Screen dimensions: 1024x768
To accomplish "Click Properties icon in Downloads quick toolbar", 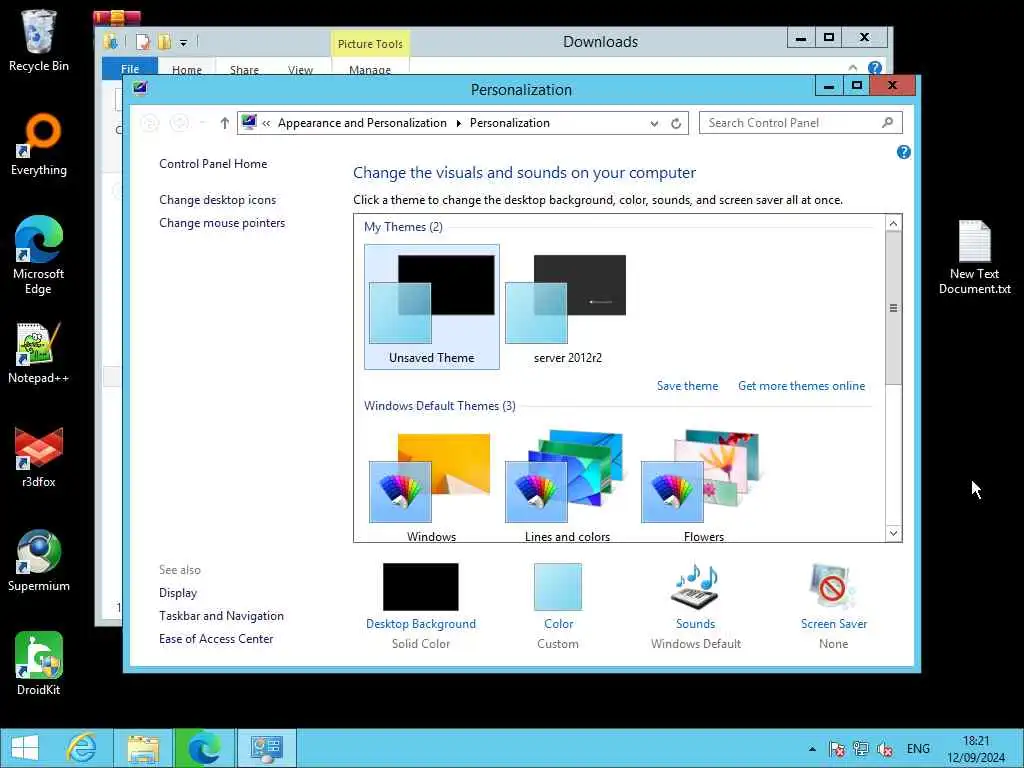I will point(142,42).
